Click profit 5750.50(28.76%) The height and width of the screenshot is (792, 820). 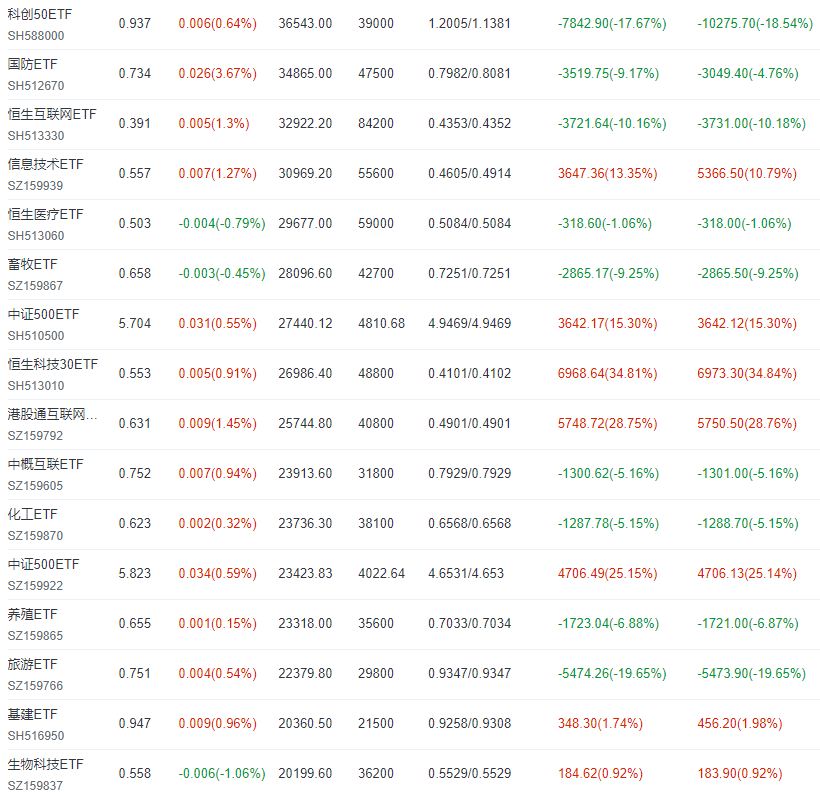tap(747, 424)
